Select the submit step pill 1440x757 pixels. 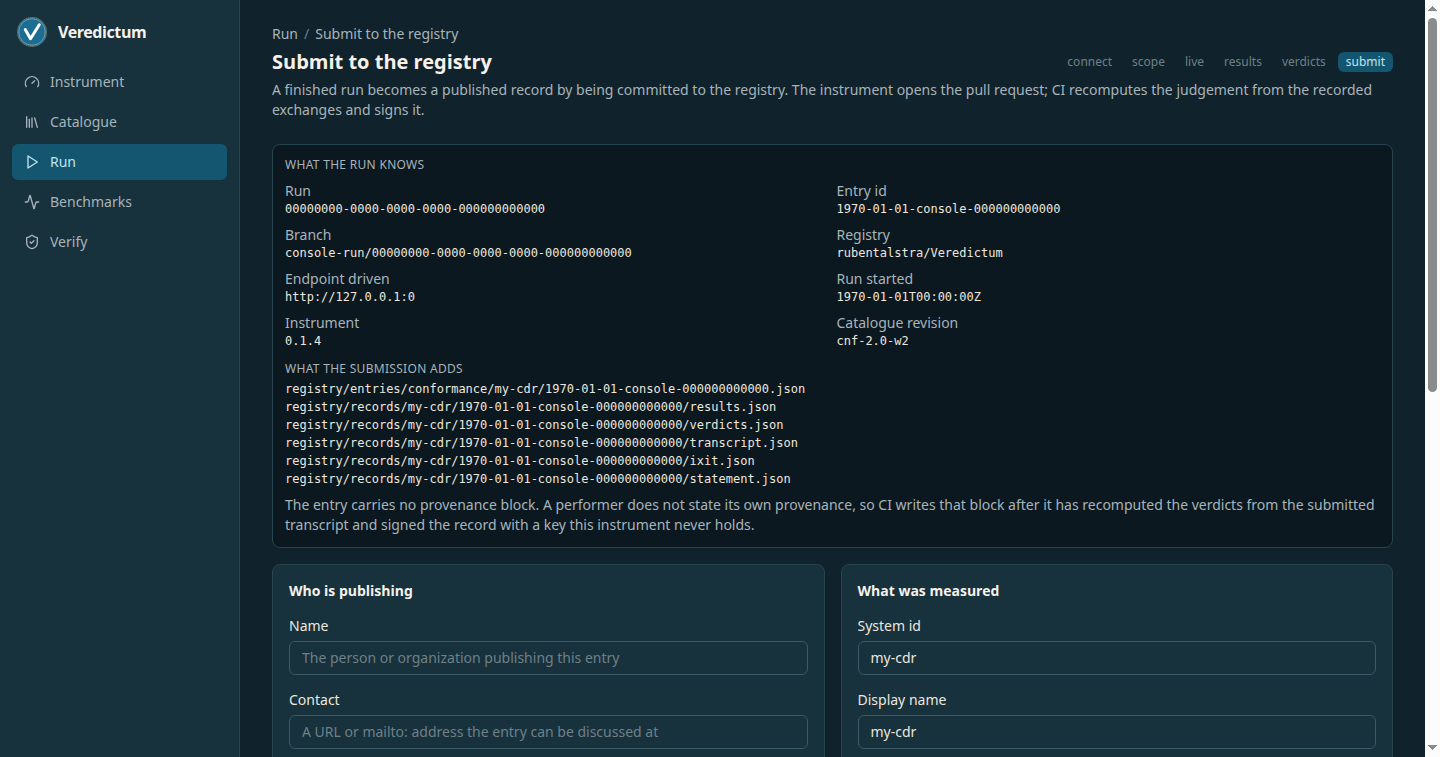[1365, 62]
